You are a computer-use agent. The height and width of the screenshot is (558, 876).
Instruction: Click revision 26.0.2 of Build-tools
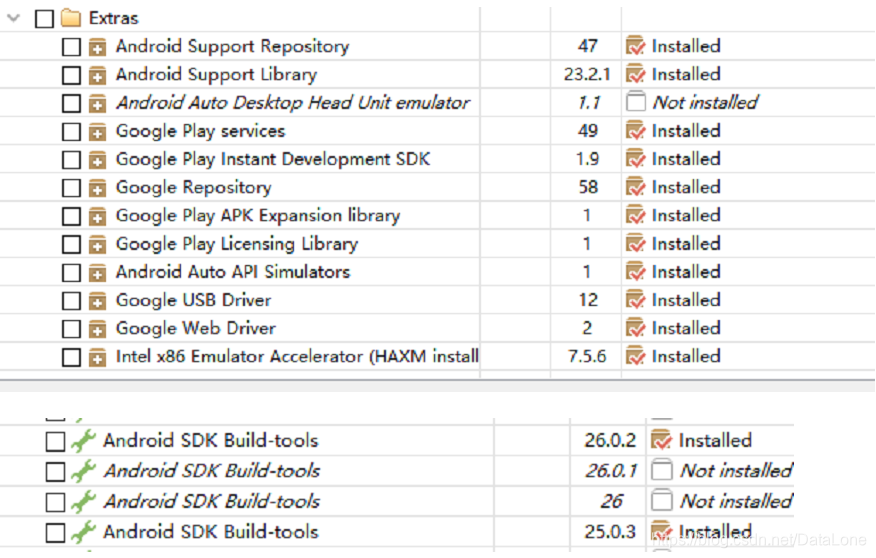tap(610, 441)
